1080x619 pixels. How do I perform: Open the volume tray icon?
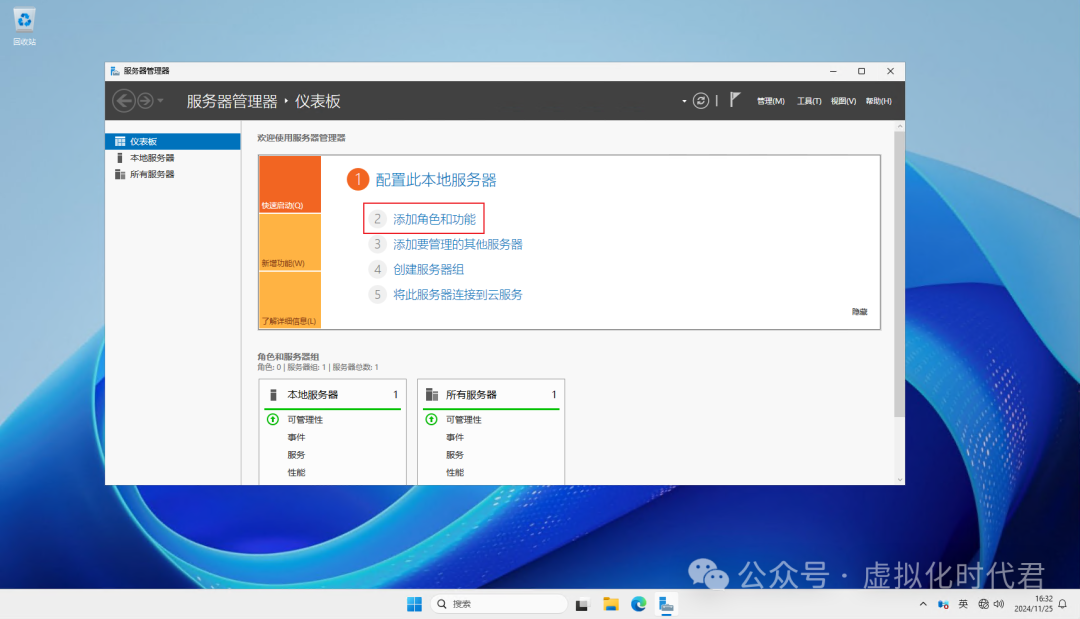999,604
